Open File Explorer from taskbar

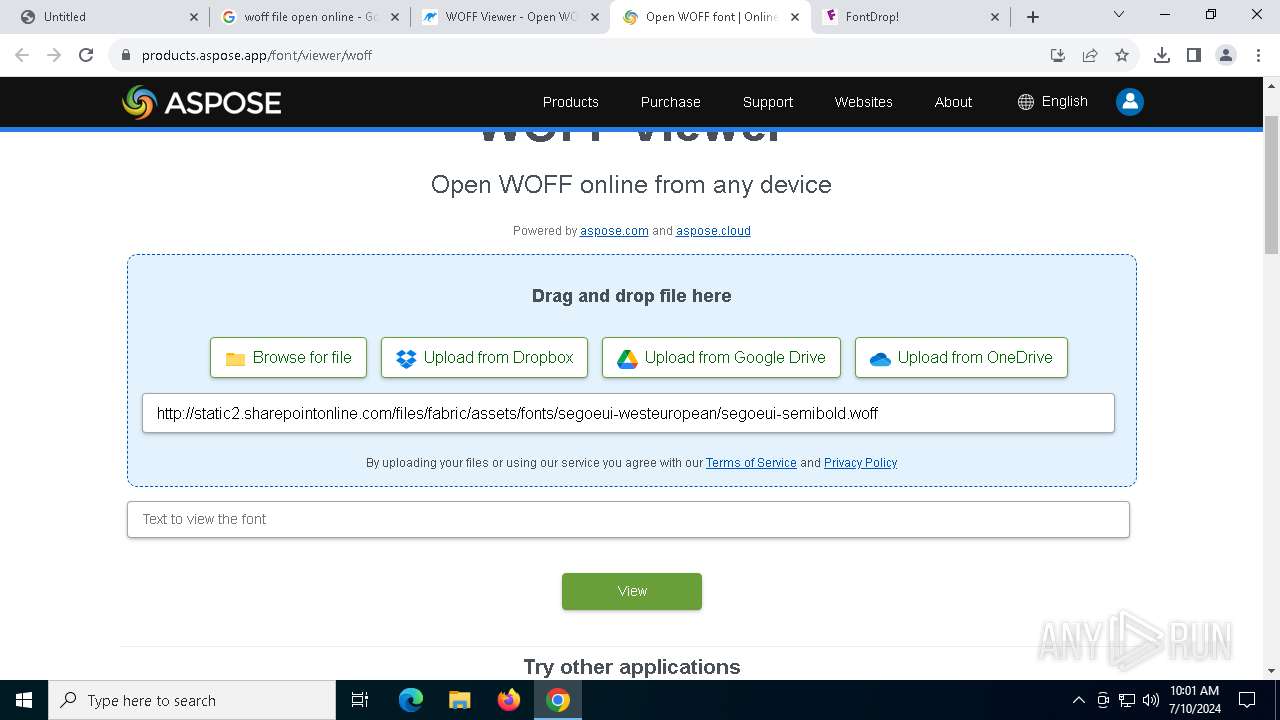(459, 700)
